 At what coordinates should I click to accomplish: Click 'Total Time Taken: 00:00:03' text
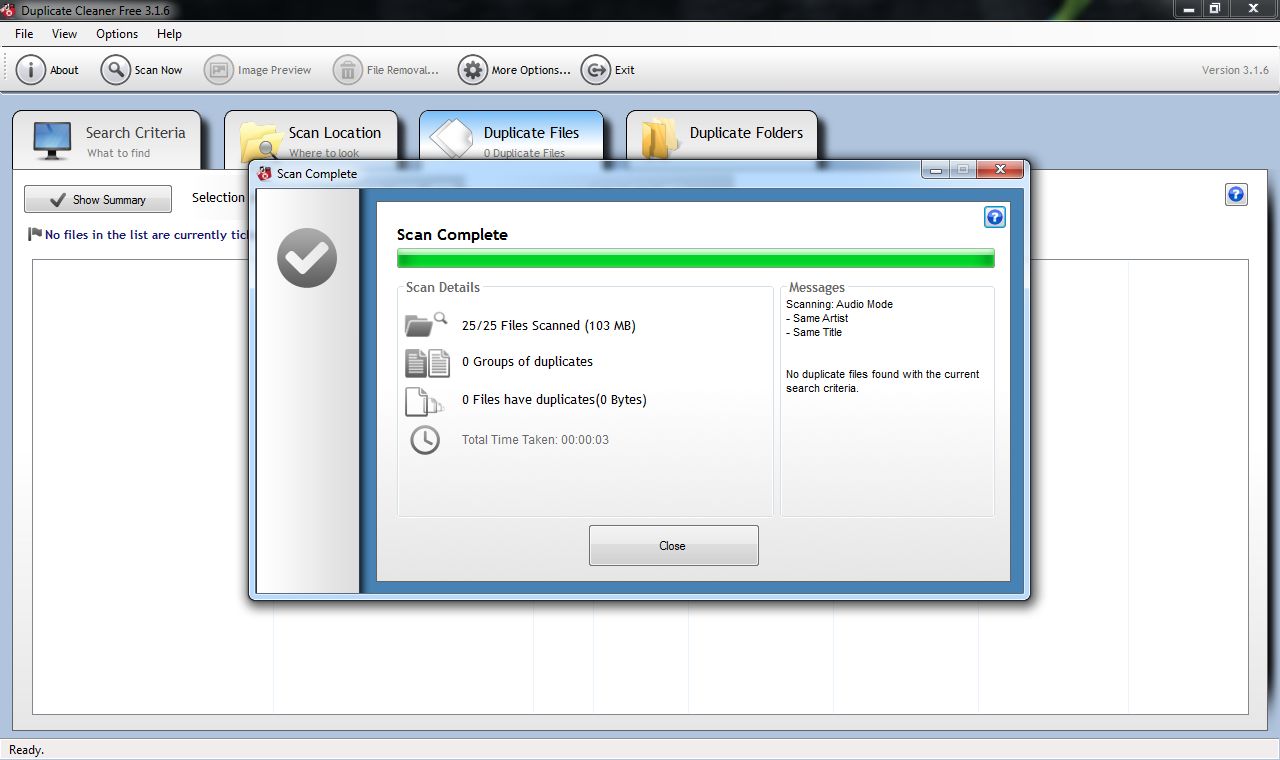click(x=535, y=440)
